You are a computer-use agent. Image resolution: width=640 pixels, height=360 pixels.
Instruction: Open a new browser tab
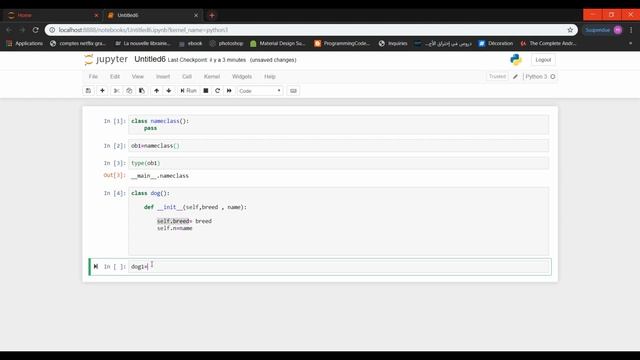tap(211, 16)
